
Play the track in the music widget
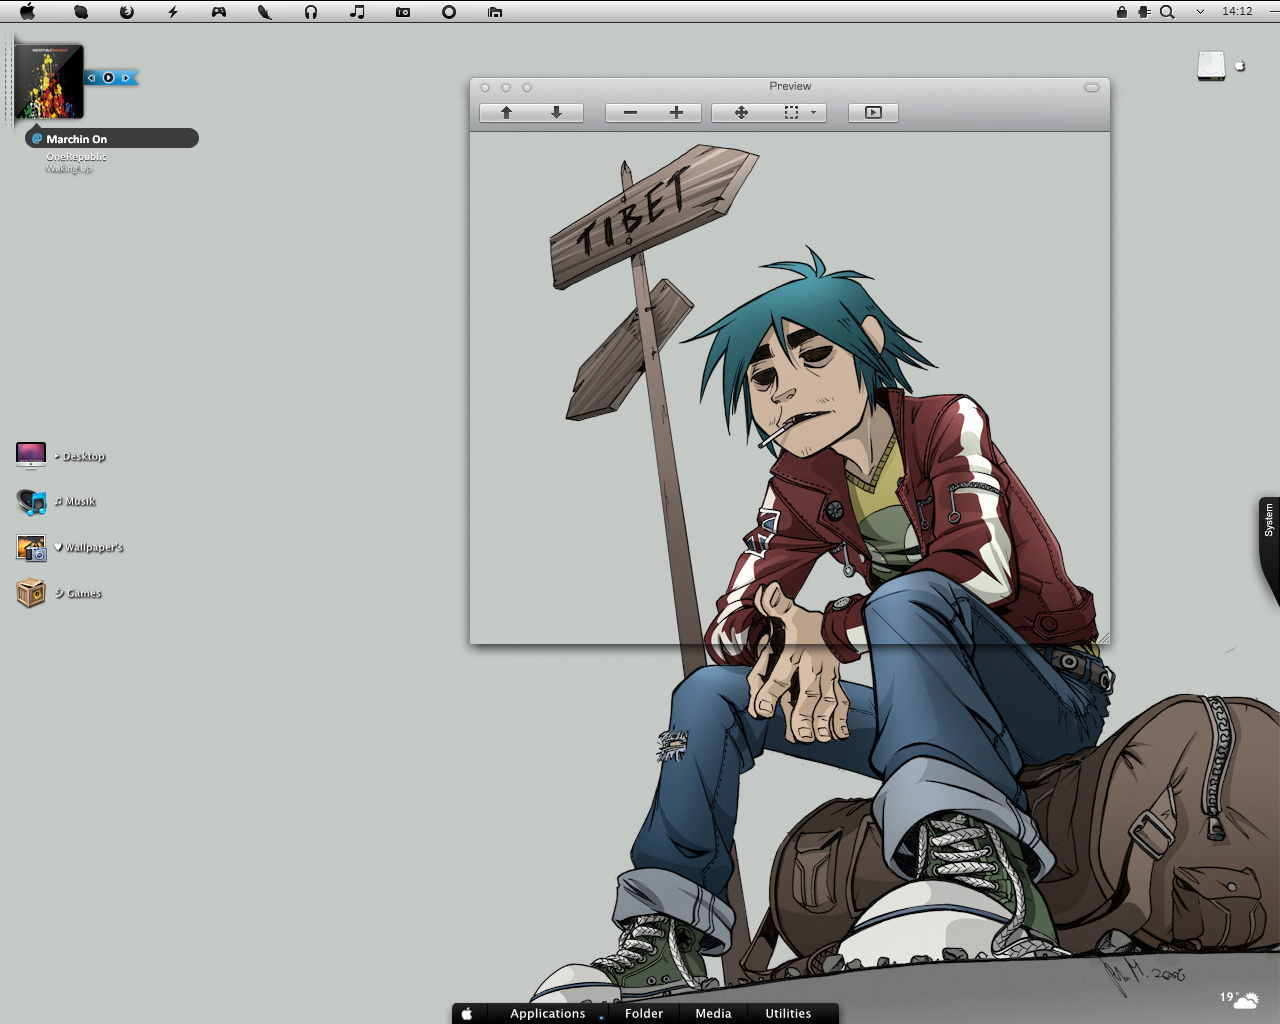(x=108, y=78)
